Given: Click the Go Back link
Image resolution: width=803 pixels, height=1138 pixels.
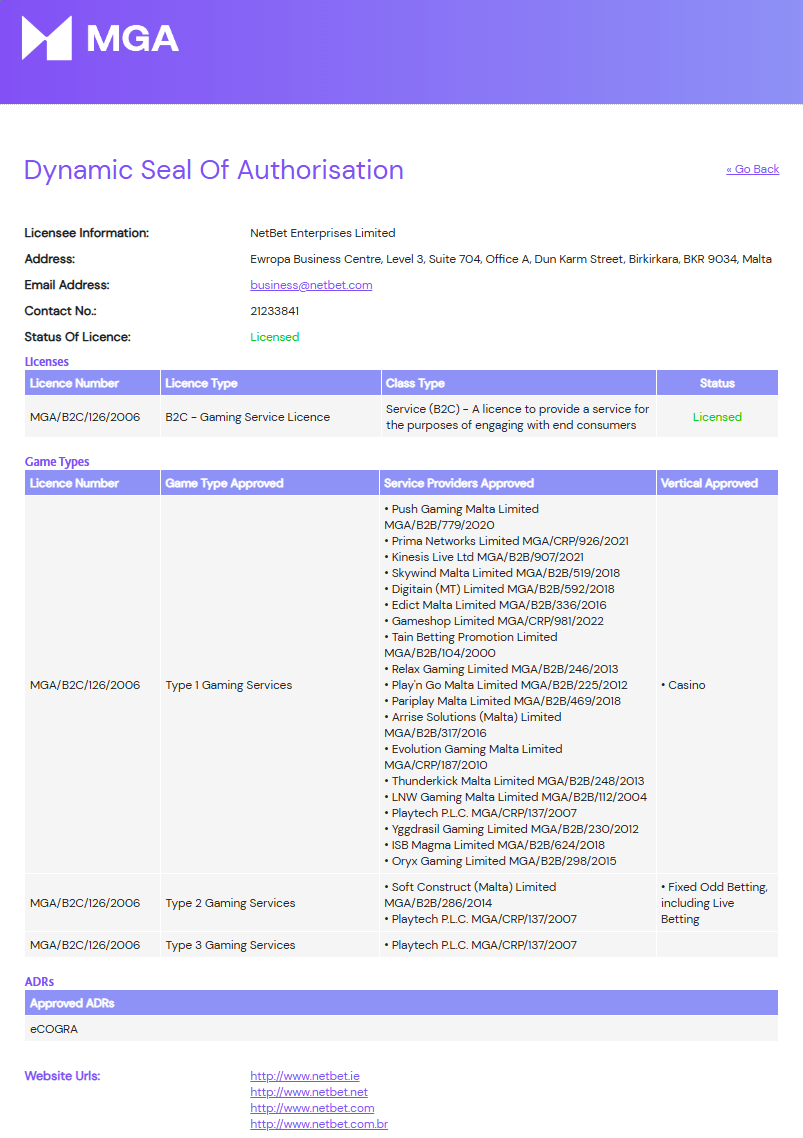Looking at the screenshot, I should click(x=752, y=169).
